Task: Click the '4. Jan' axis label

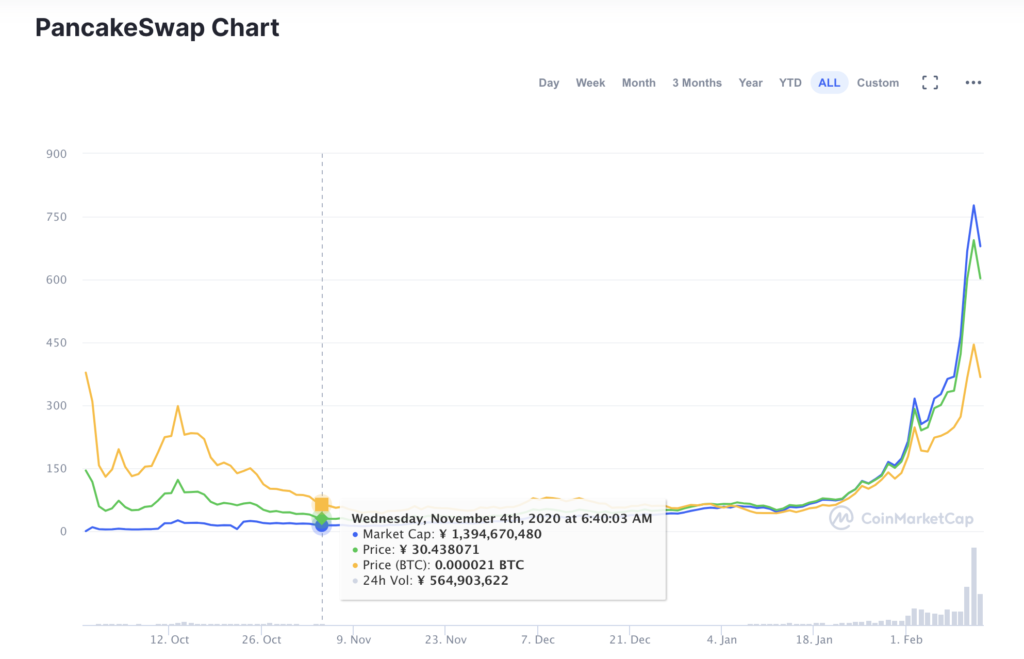Action: point(722,639)
